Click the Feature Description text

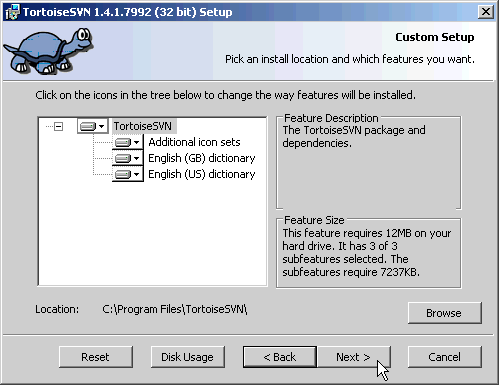pos(354,136)
